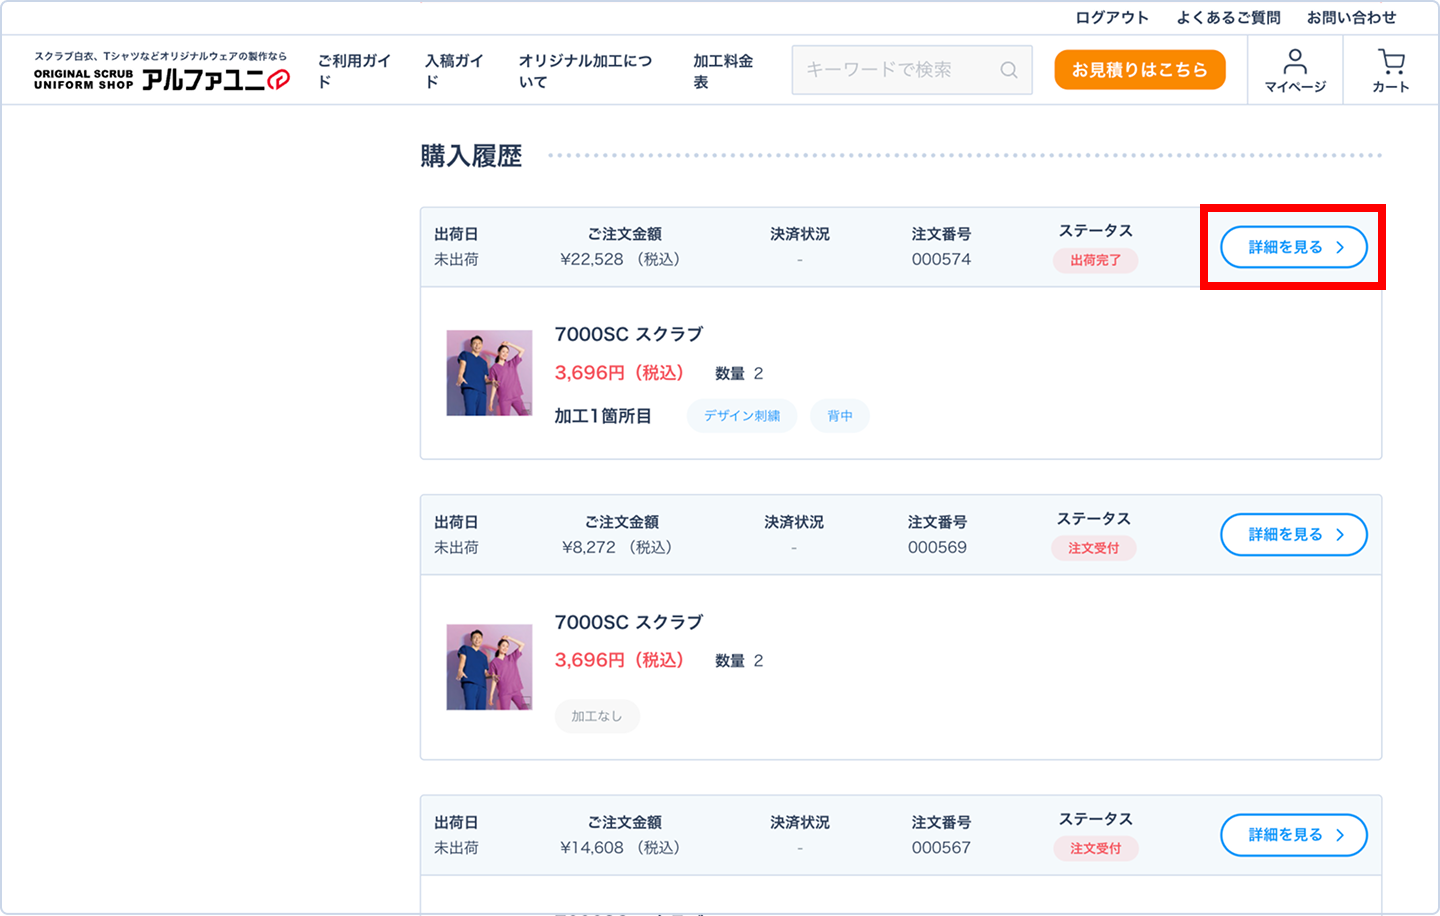This screenshot has height=916, width=1440.
Task: Click 7000SC スクラブ title in order 000569
Action: (x=628, y=622)
